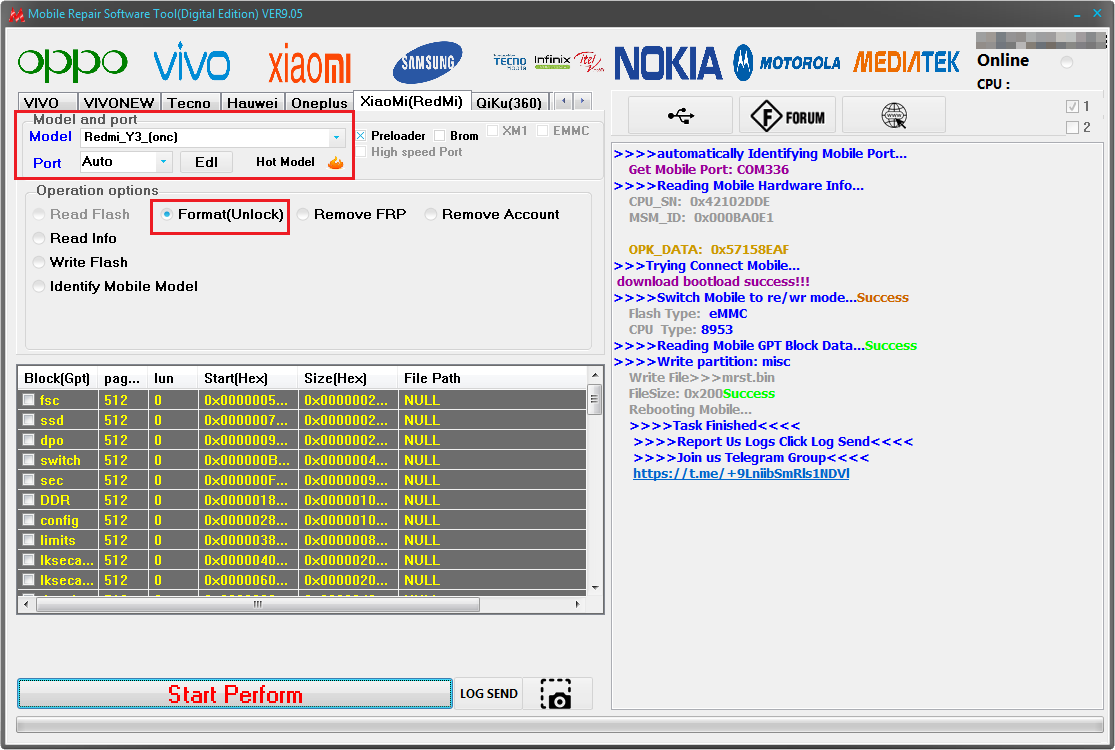This screenshot has width=1115, height=750.
Task: Click the Edl button
Action: (x=206, y=162)
